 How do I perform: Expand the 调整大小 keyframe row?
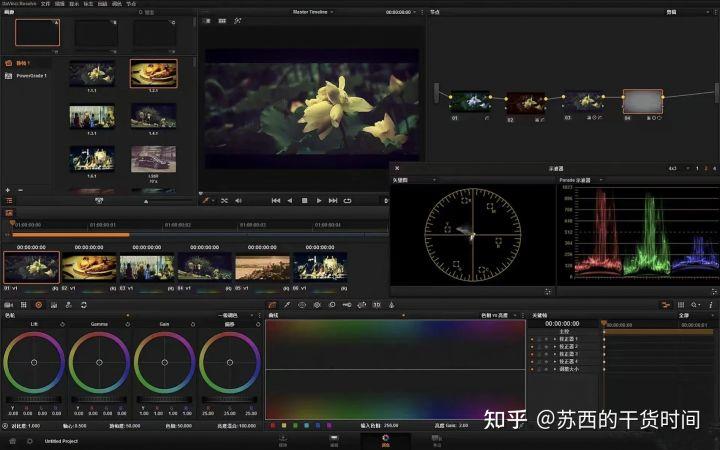[x=555, y=369]
